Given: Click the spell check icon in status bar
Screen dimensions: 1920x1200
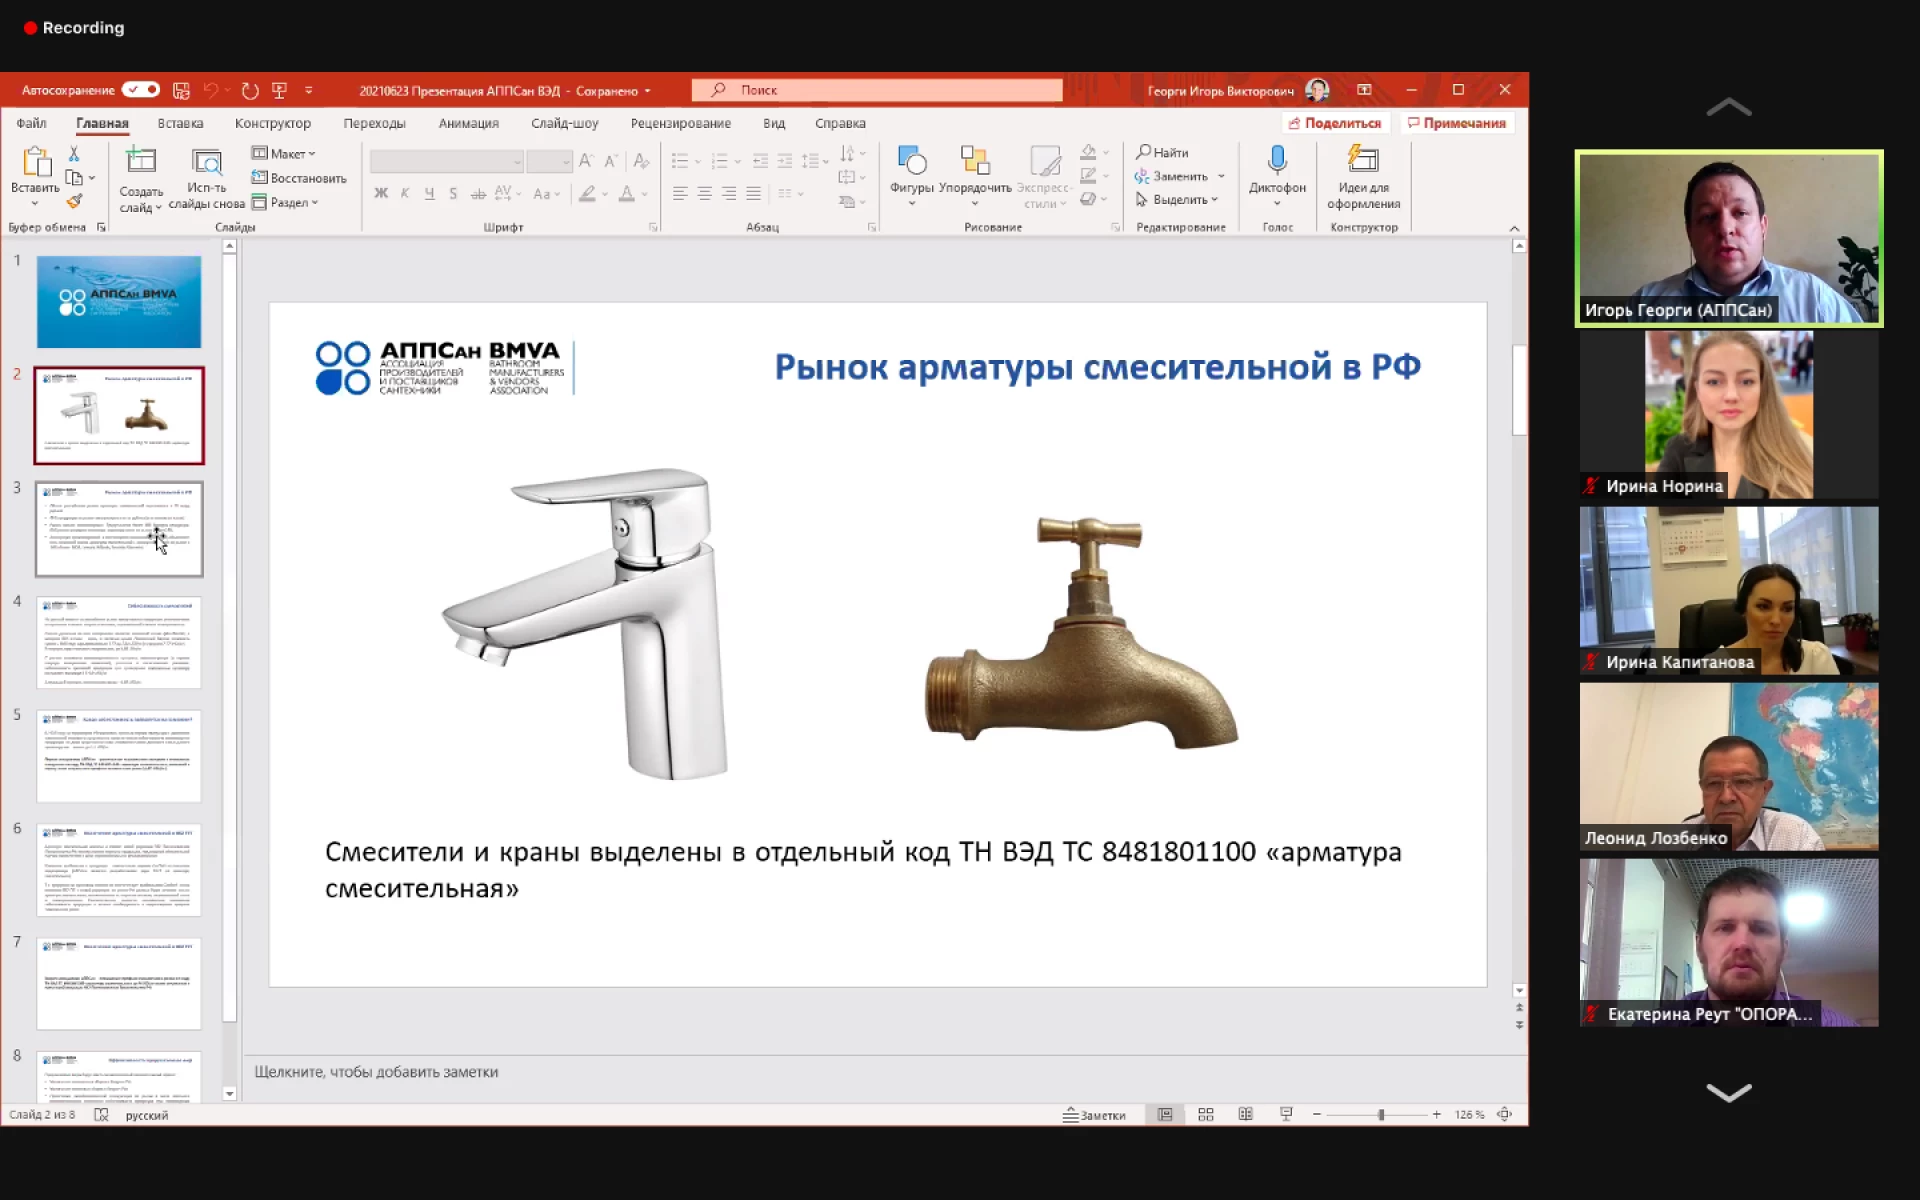Looking at the screenshot, I should click(x=101, y=1115).
